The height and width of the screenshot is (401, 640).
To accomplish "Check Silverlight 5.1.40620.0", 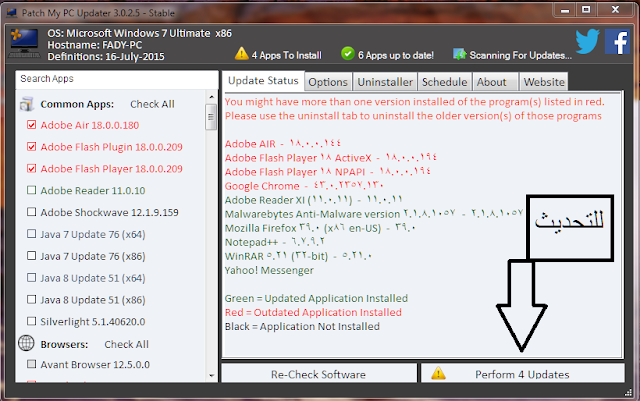I will [x=31, y=321].
